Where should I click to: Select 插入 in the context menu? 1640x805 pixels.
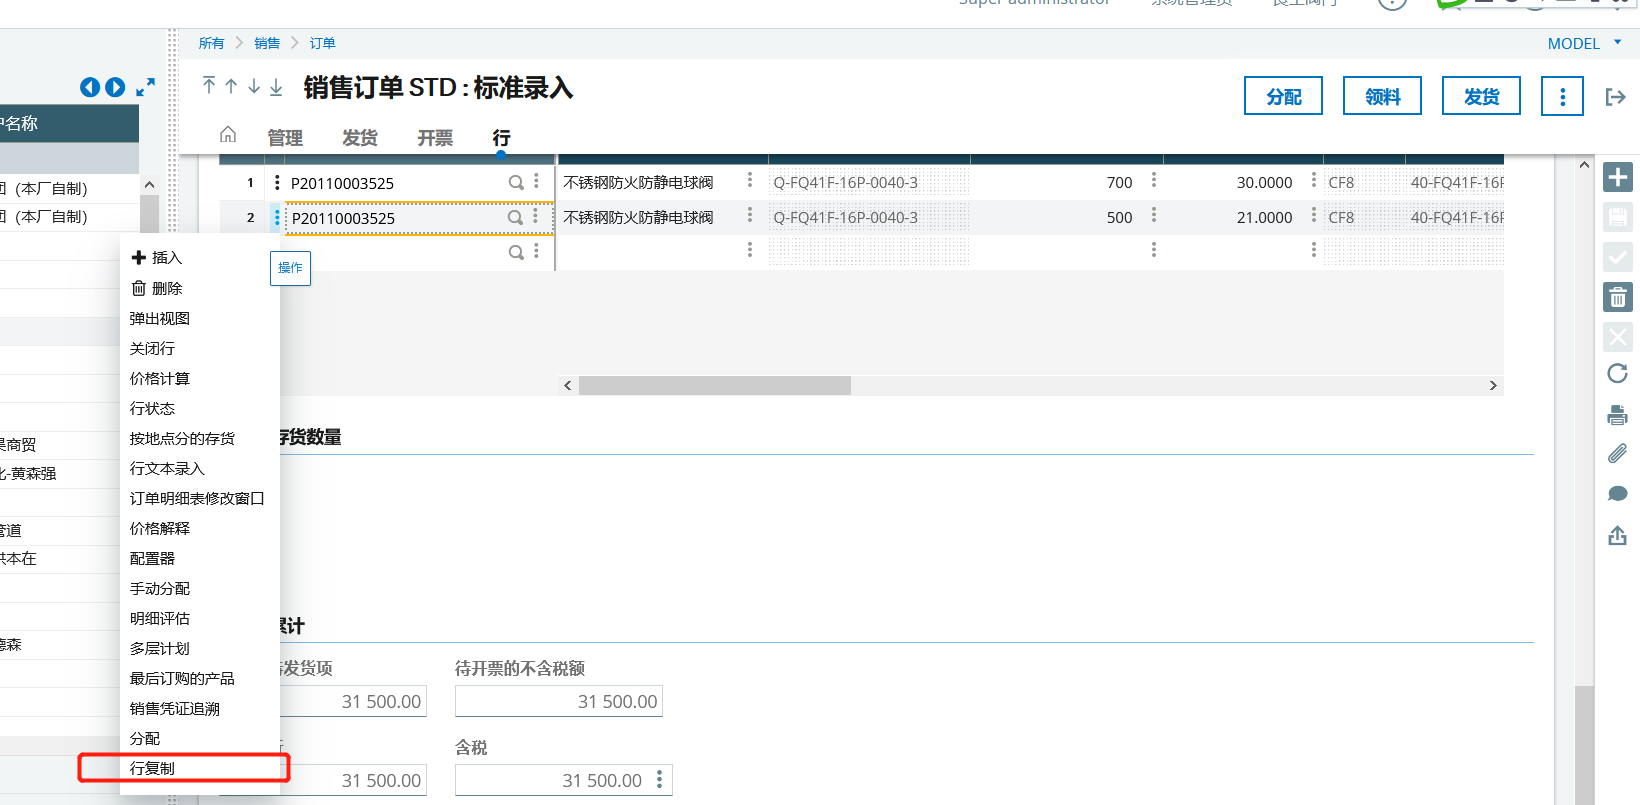pyautogui.click(x=200, y=258)
